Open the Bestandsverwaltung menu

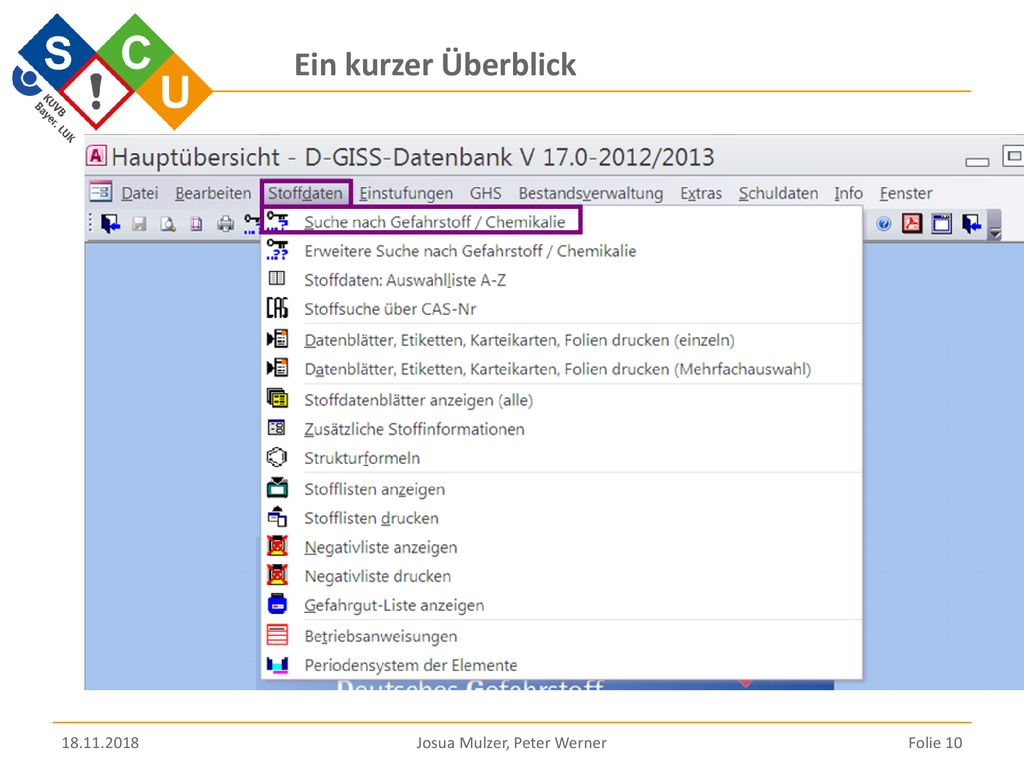click(591, 193)
